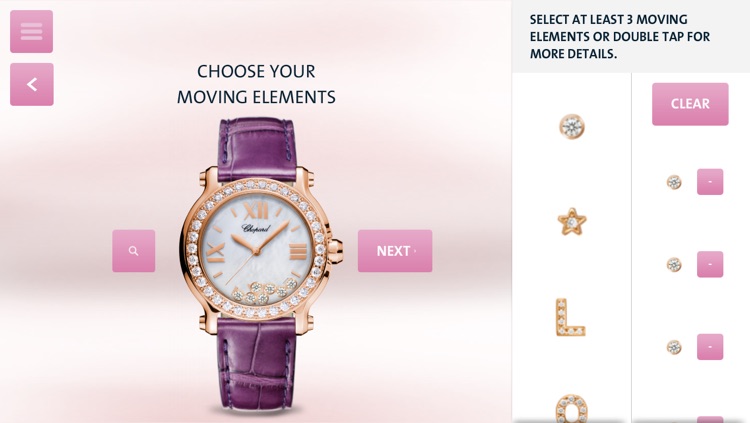Click the first selected small diamond
This screenshot has height=423, width=750.
674,182
